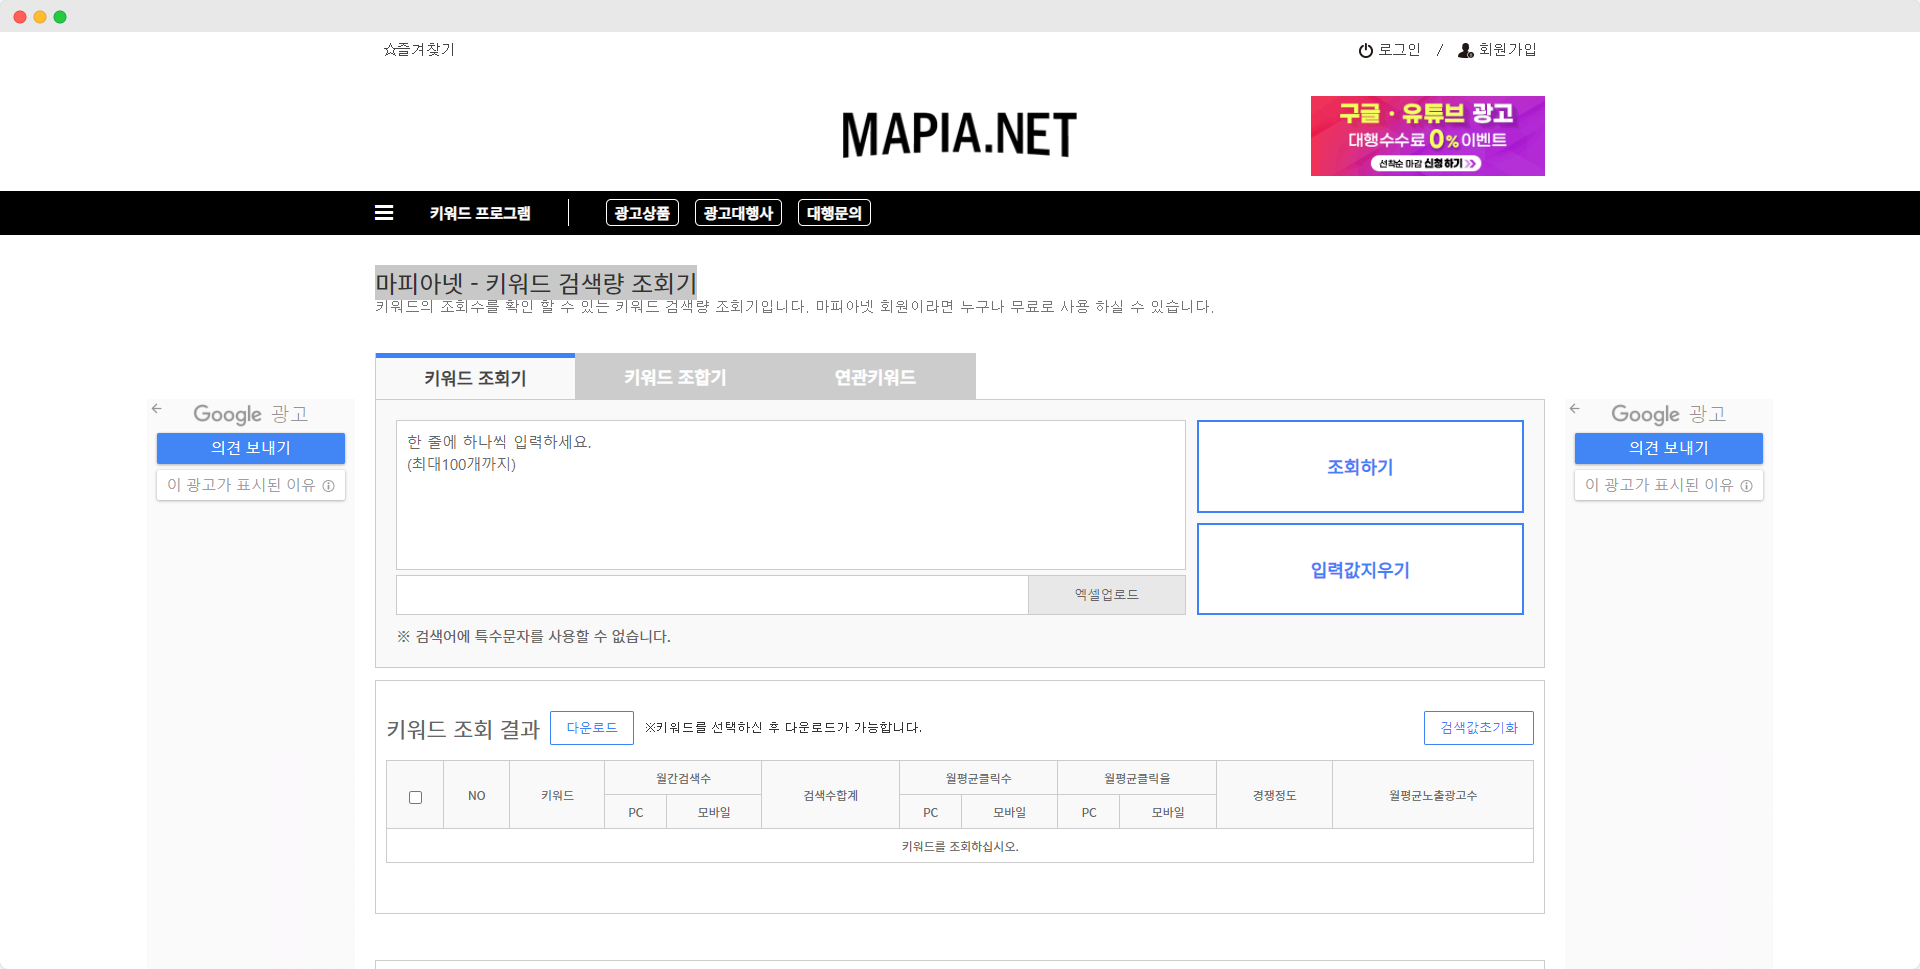Toggle the select-all checkbox in results table
The image size is (1920, 969).
415,797
